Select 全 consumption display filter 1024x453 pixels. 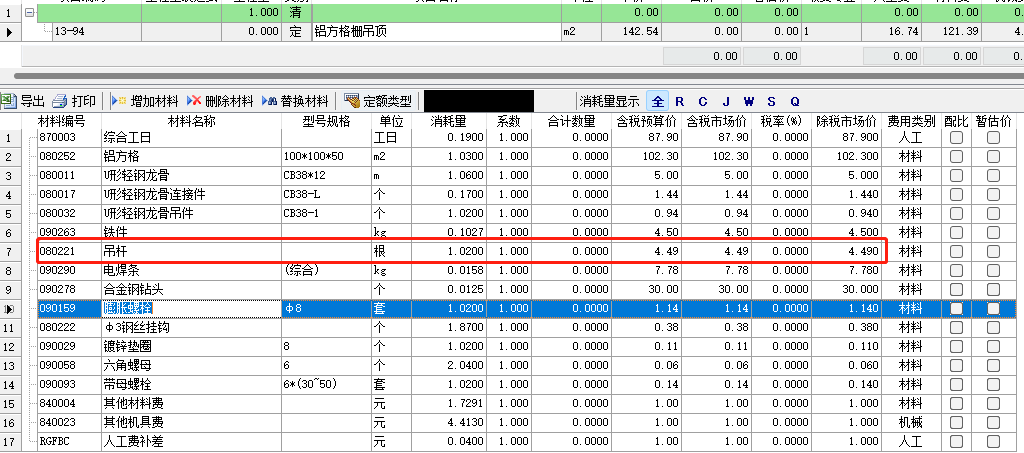[x=658, y=101]
